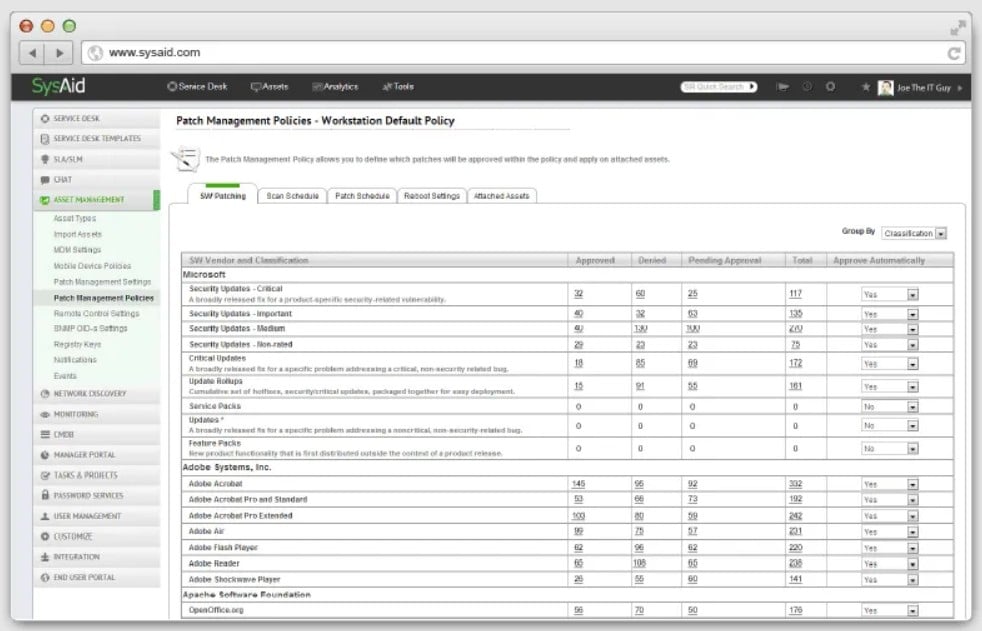Screen dimensions: 982x631
Task: Click pending count 92 for Adobe Acrobat
Action: [x=692, y=484]
